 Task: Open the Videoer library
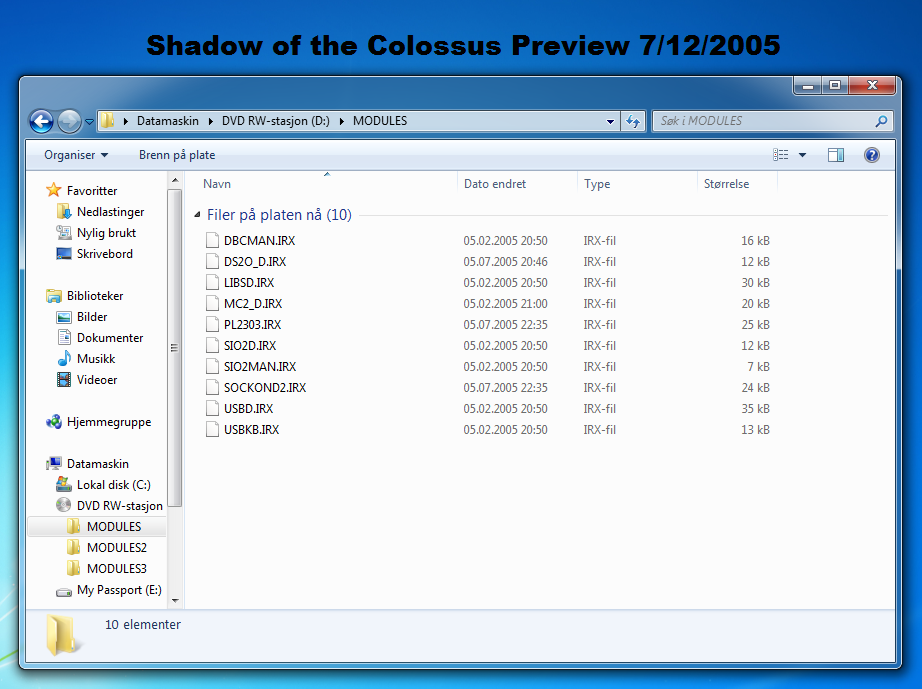(96, 380)
